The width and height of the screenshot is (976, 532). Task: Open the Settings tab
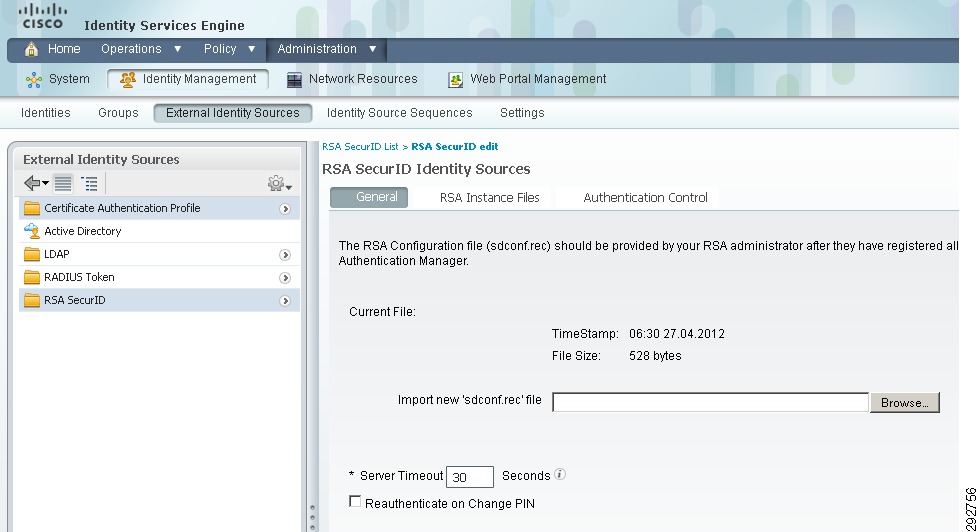pos(522,113)
